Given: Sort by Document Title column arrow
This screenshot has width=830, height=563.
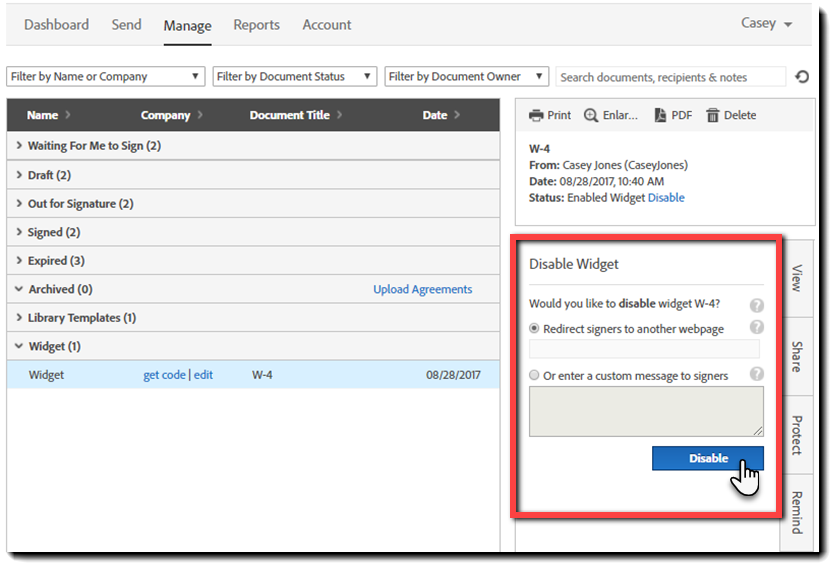Looking at the screenshot, I should (x=339, y=114).
